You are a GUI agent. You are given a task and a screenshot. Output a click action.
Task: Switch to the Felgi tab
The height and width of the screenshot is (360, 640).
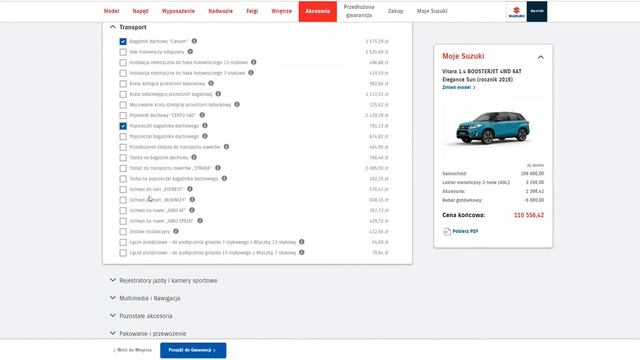(252, 11)
